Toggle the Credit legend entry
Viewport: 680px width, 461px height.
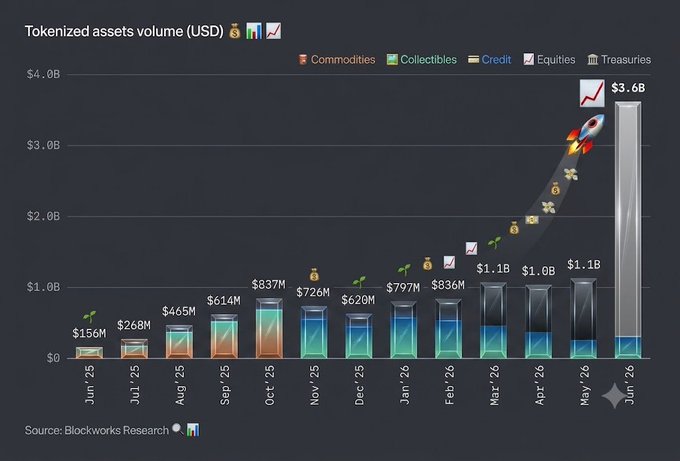490,59
